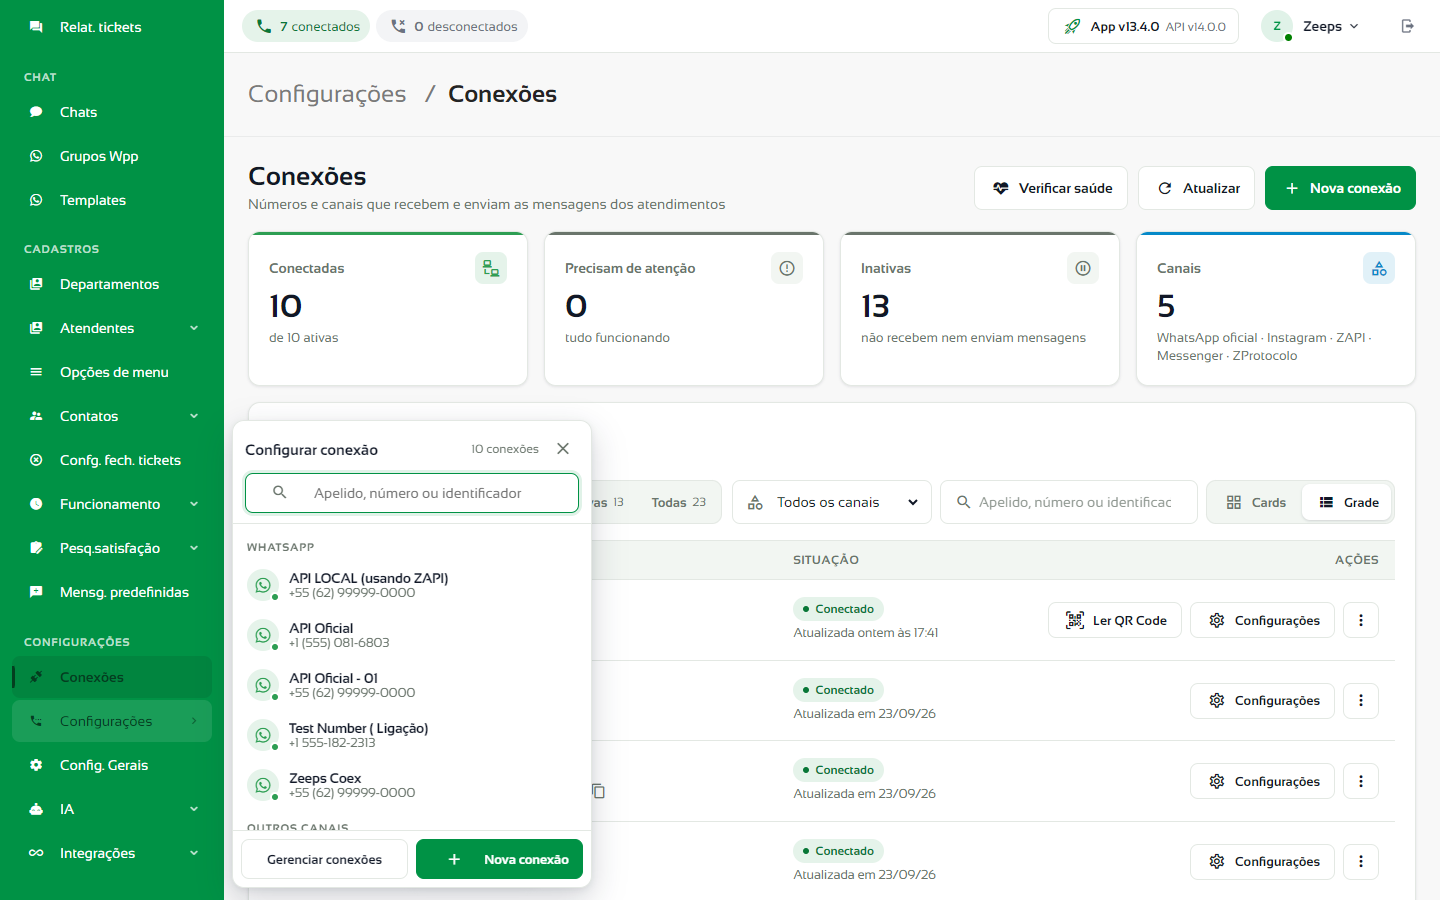The width and height of the screenshot is (1440, 900).
Task: Click the Inativas pause icon
Action: 1083,268
